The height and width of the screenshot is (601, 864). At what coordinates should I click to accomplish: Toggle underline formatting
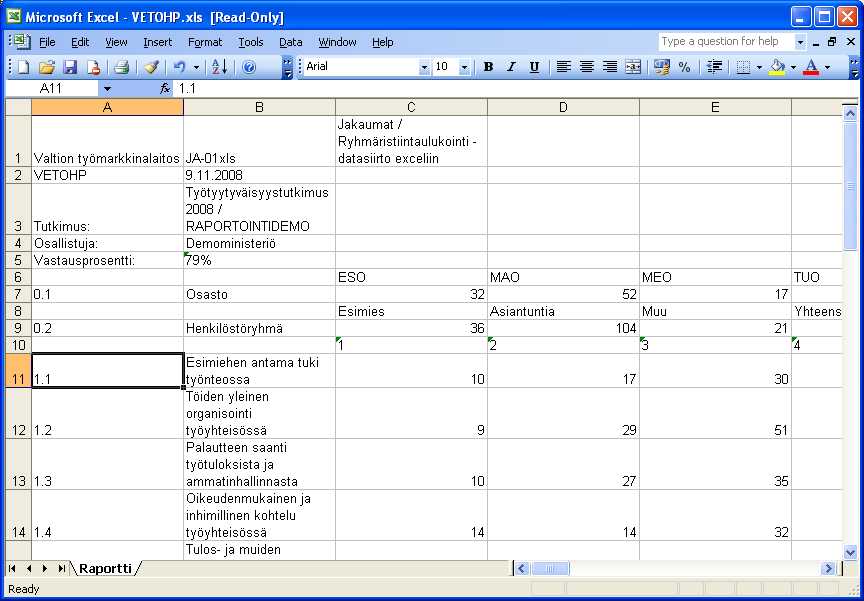tap(534, 67)
